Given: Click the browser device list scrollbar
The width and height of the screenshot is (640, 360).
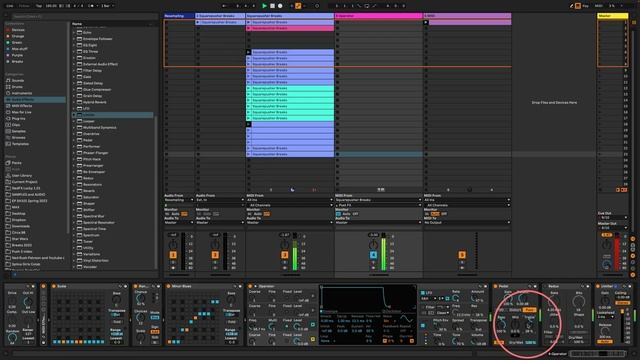Looking at the screenshot, I should pos(156,192).
